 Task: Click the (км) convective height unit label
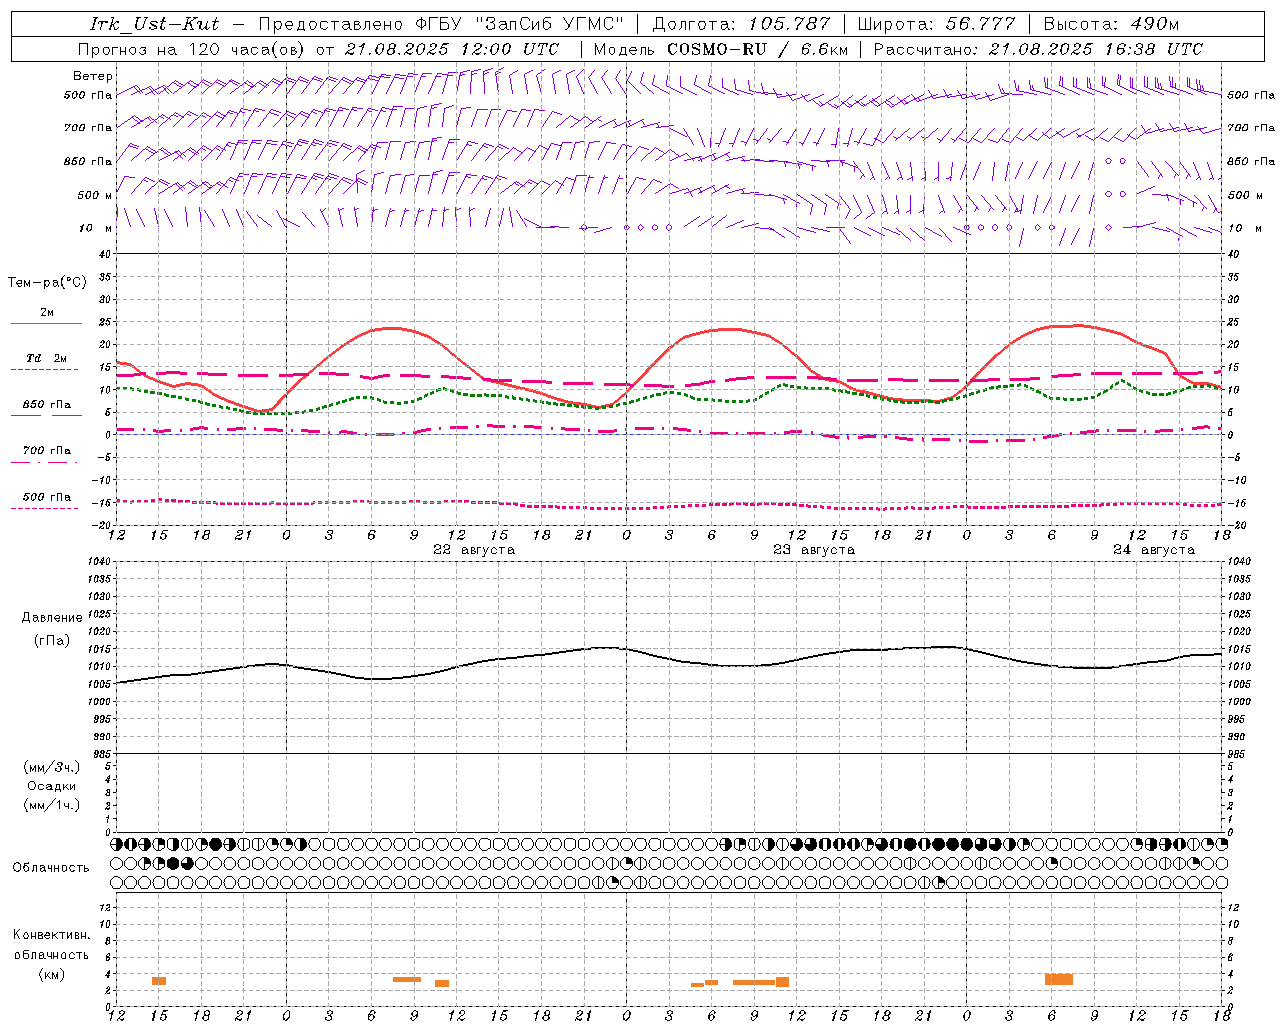tap(52, 974)
